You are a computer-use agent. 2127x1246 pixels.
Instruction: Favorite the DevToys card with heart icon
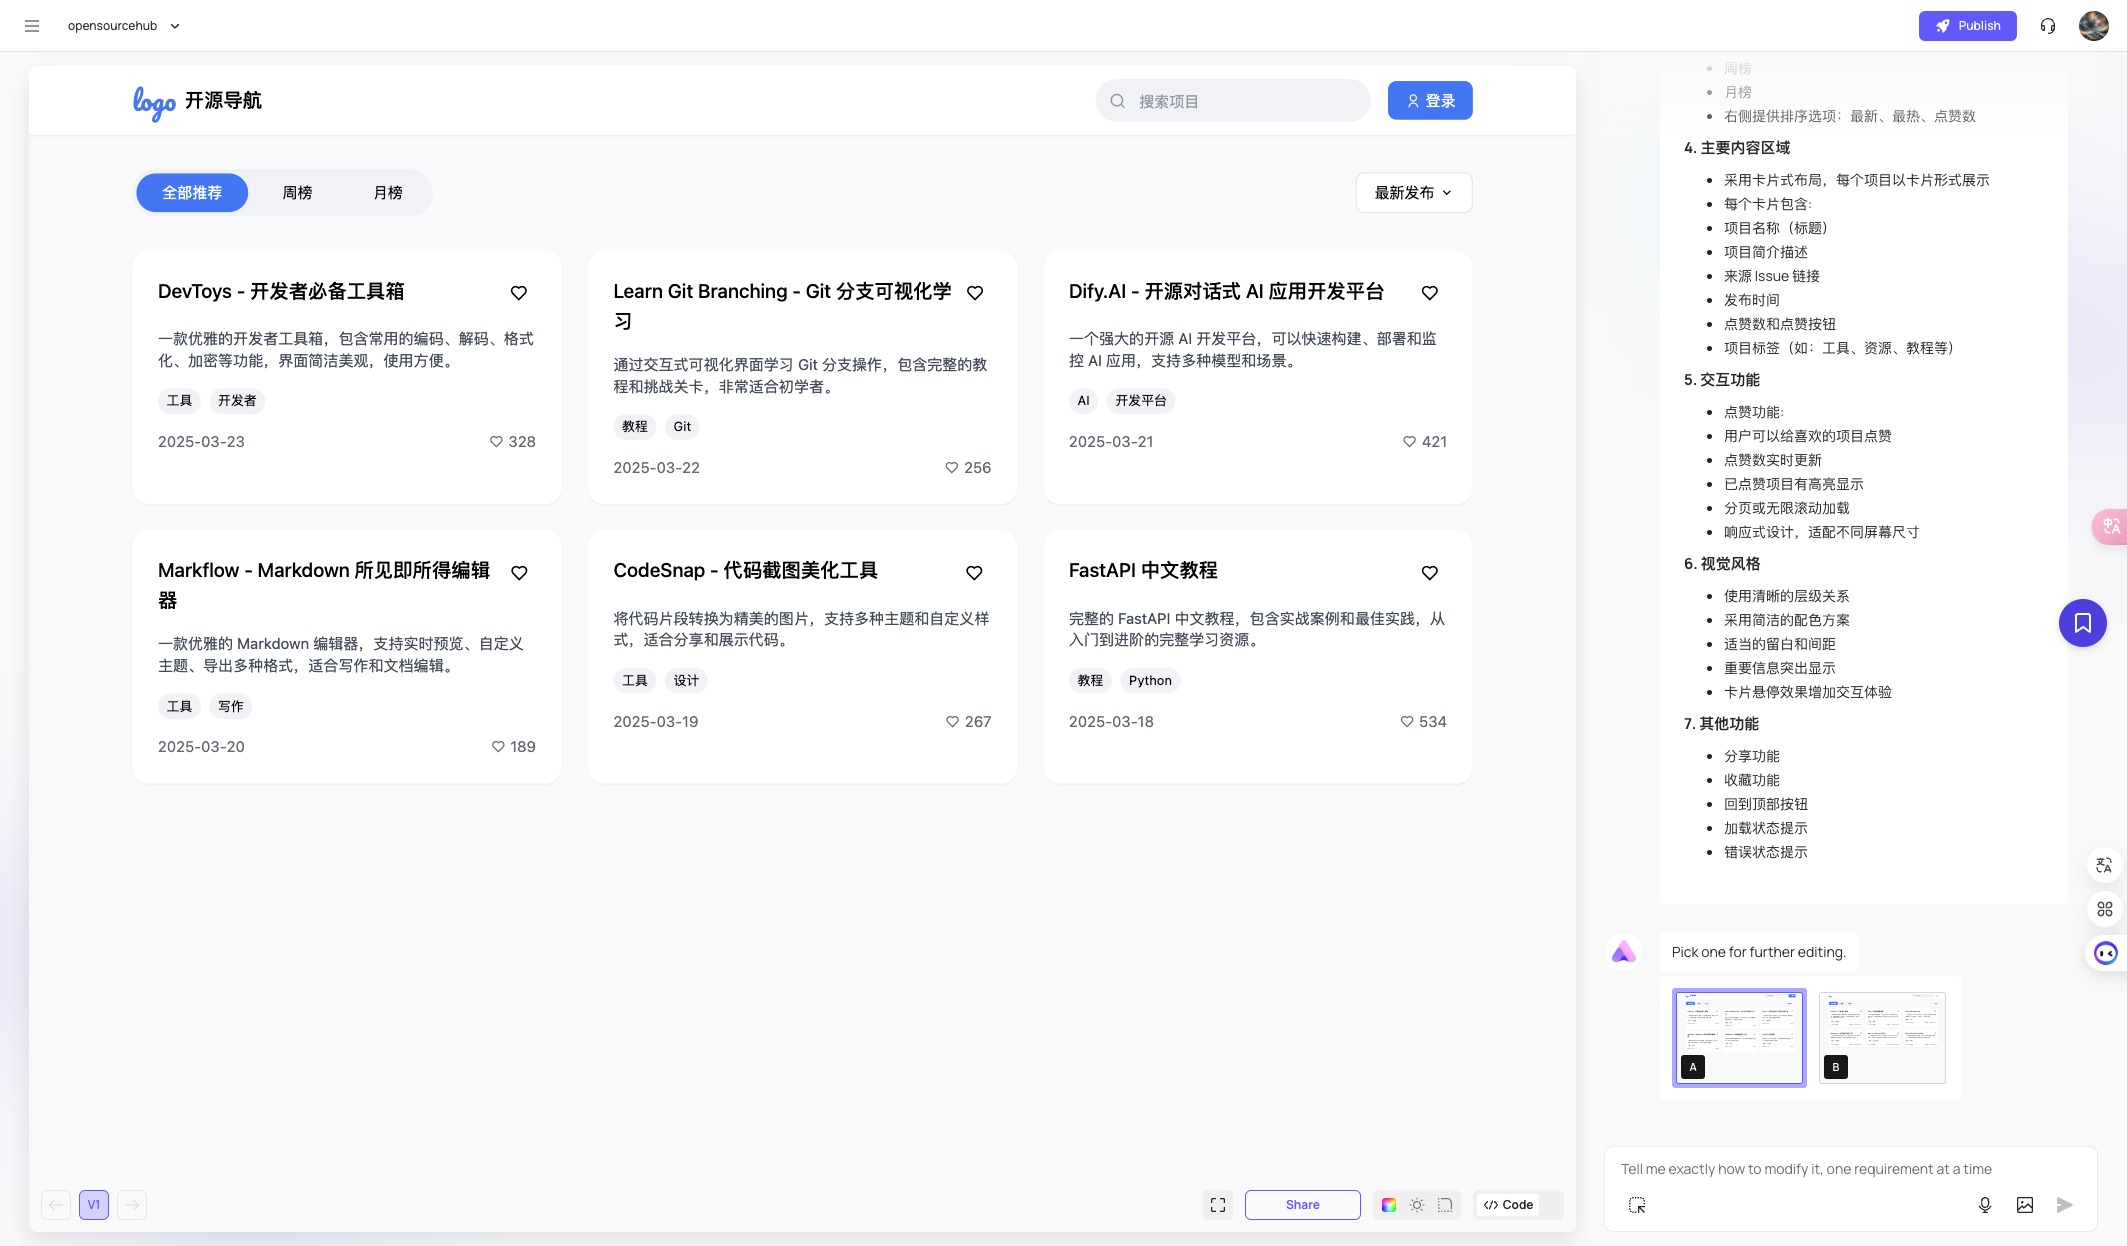pos(519,293)
